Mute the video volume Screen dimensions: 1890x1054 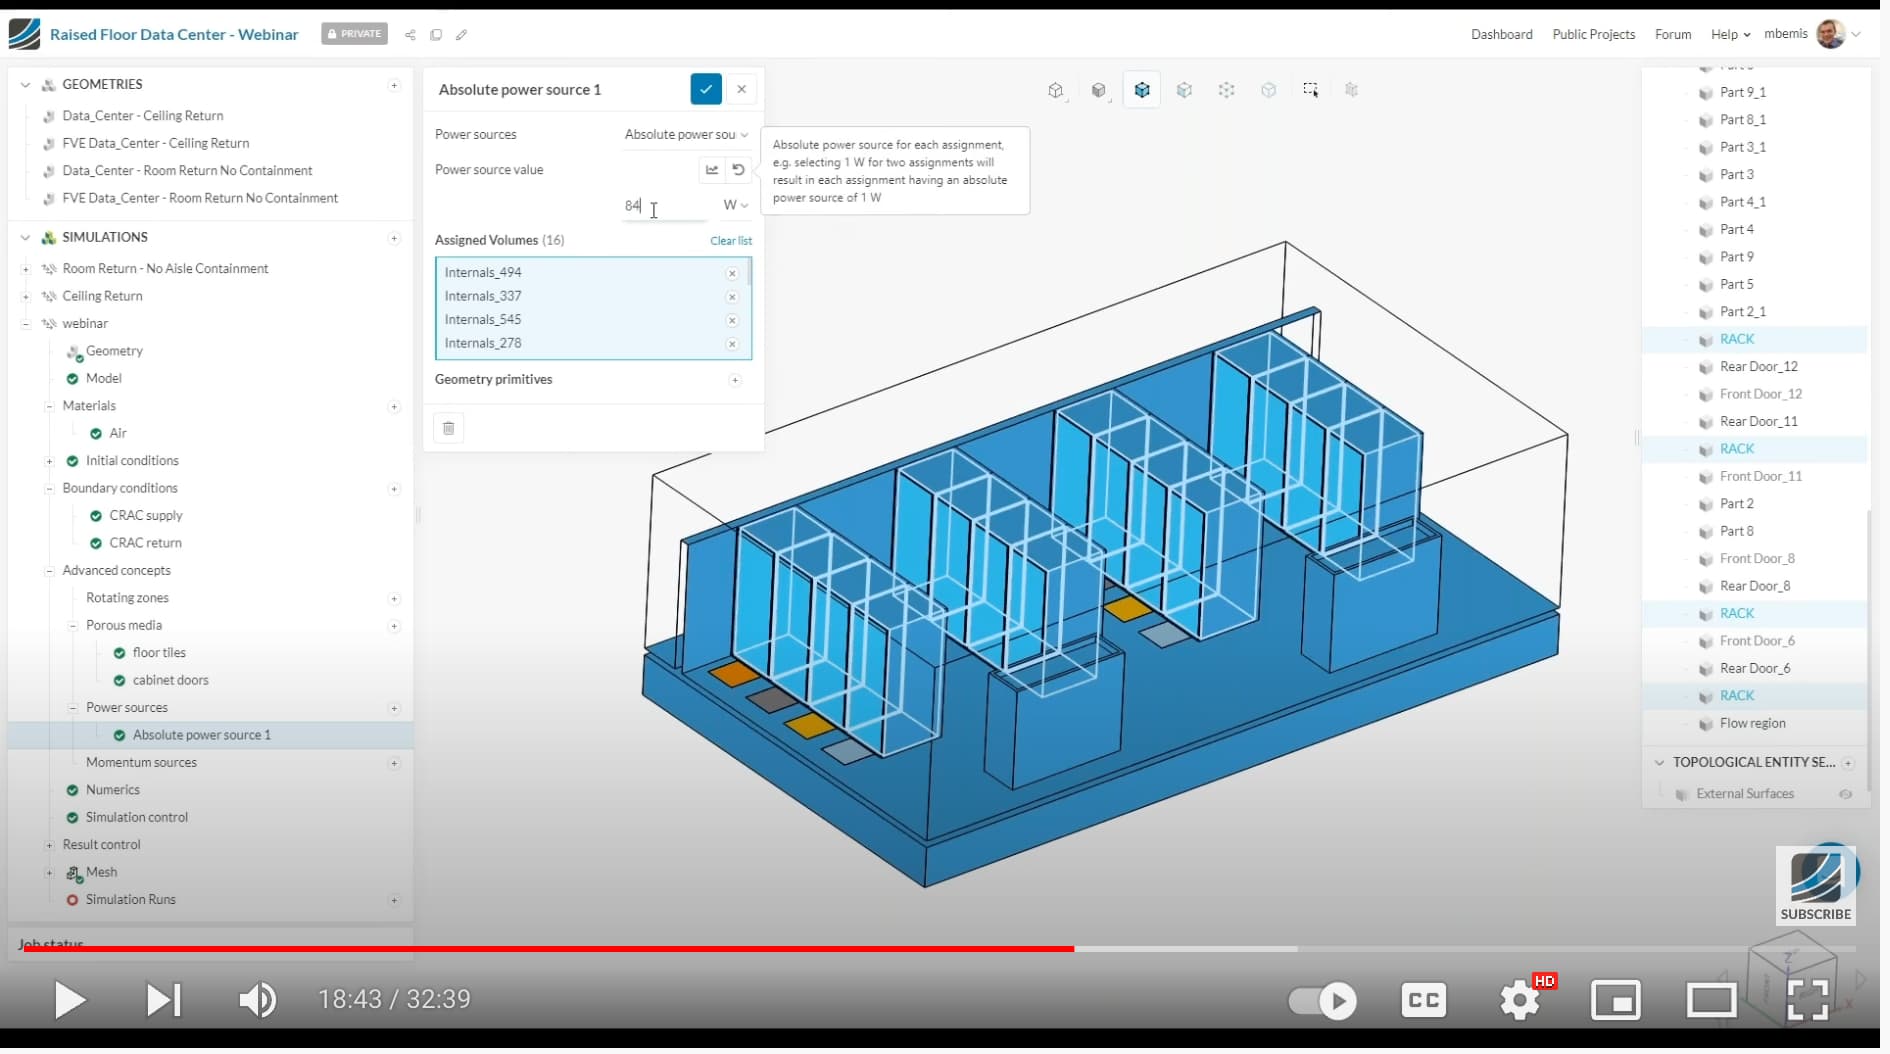(x=257, y=999)
